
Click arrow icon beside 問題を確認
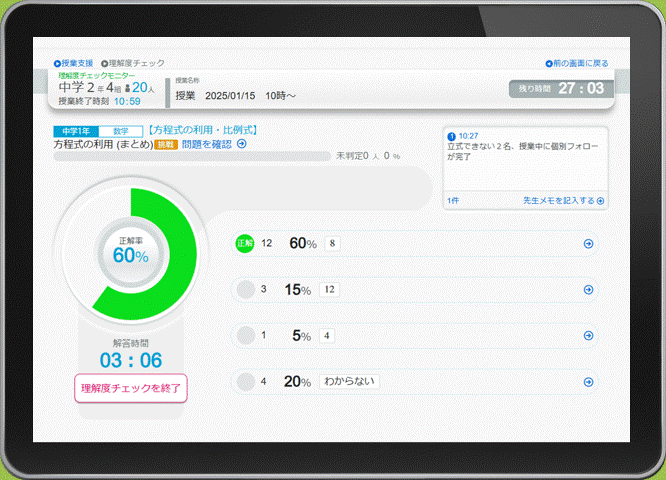coord(242,144)
